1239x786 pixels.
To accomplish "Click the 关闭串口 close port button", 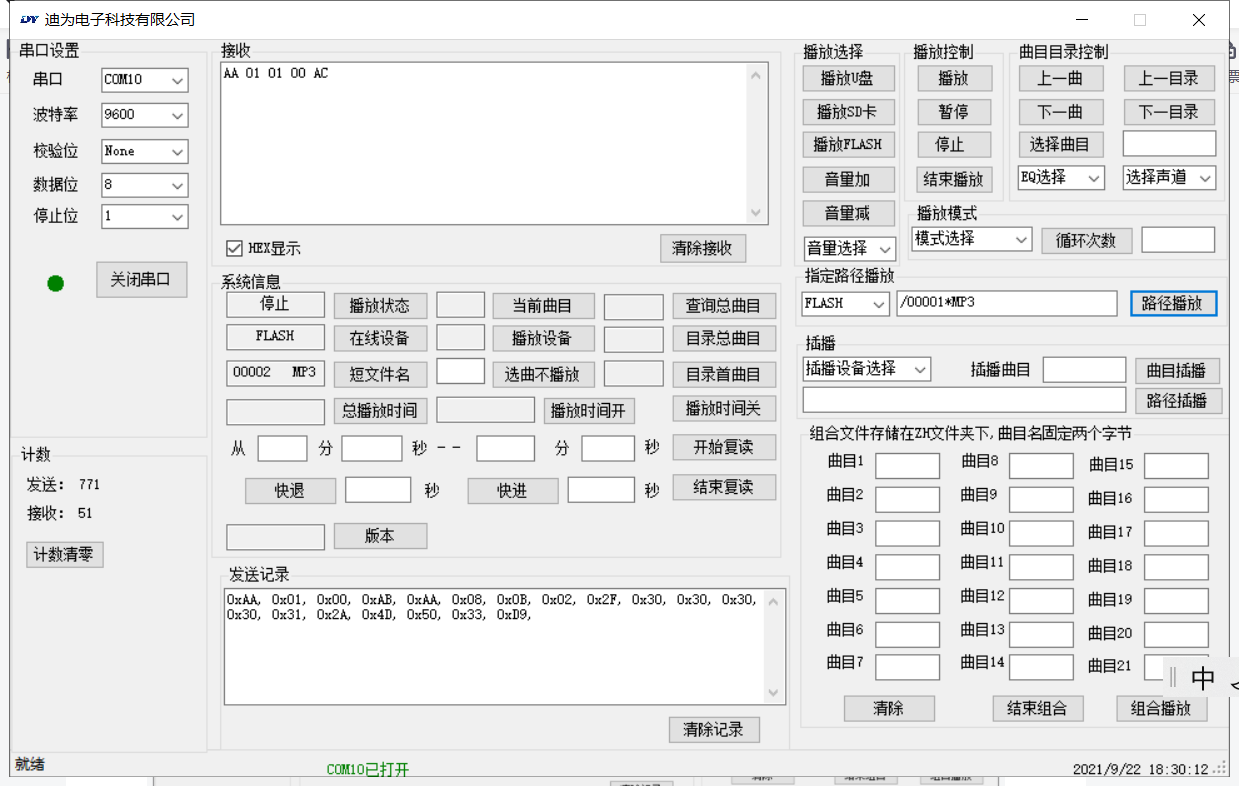I will pos(141,279).
